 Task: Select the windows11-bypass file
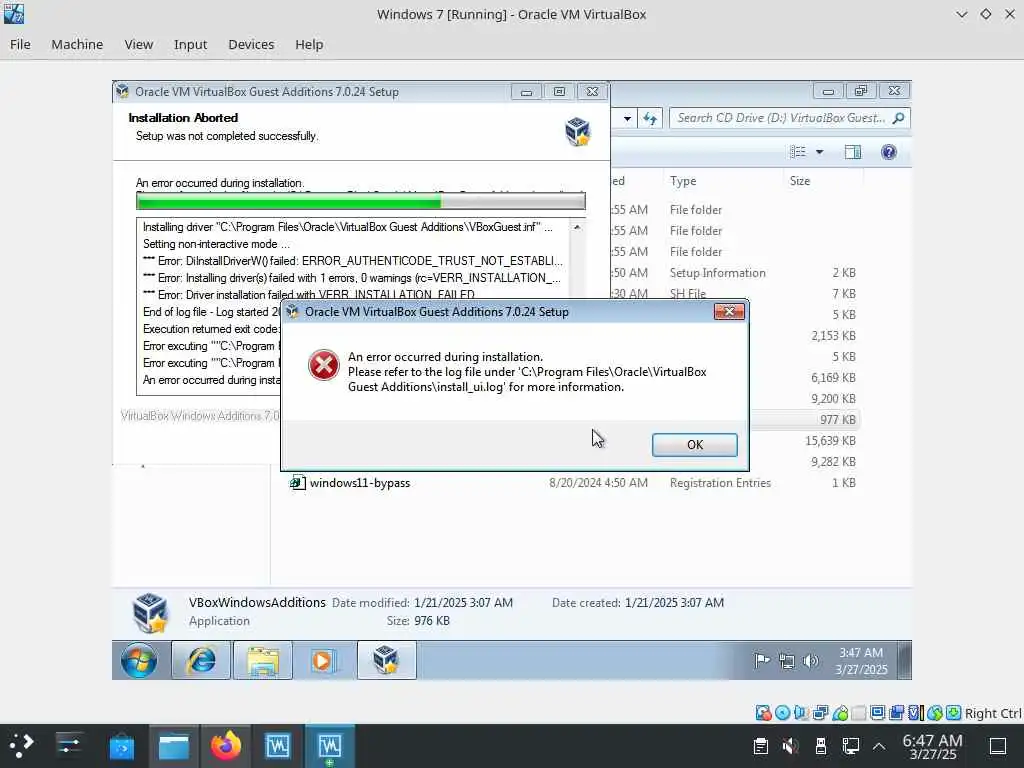click(360, 483)
